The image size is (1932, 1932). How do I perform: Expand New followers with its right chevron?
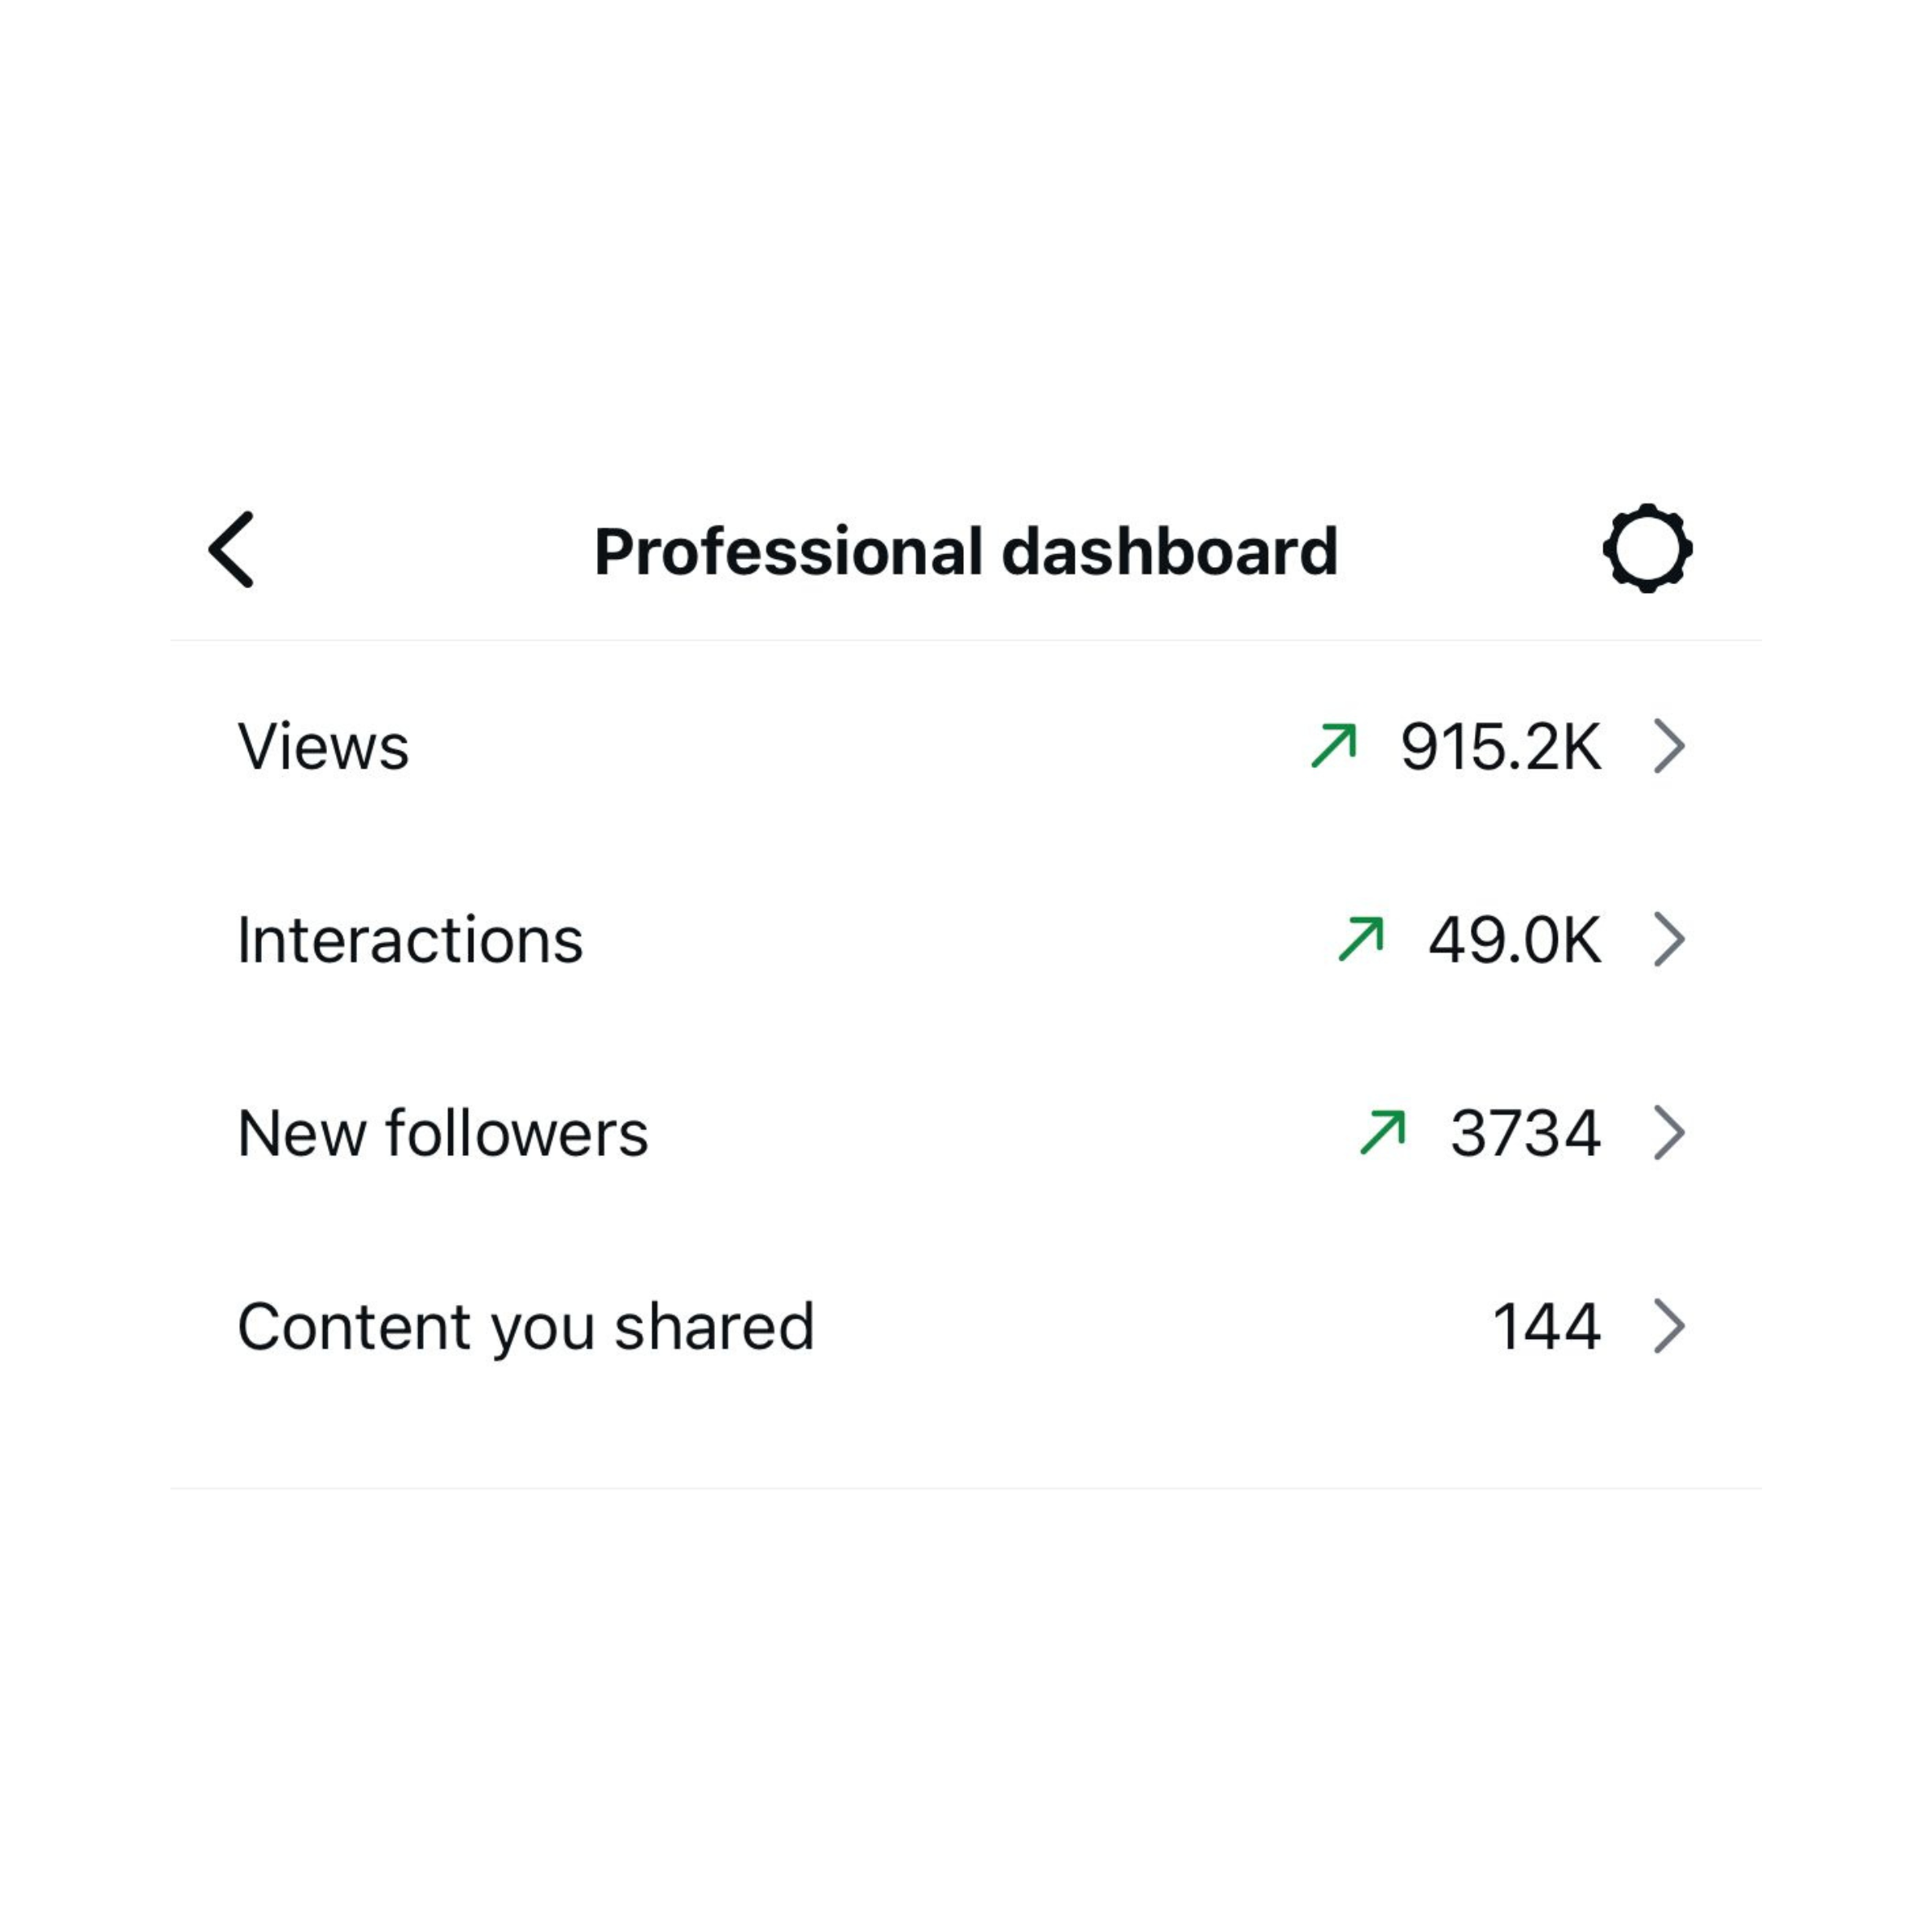1669,1132
